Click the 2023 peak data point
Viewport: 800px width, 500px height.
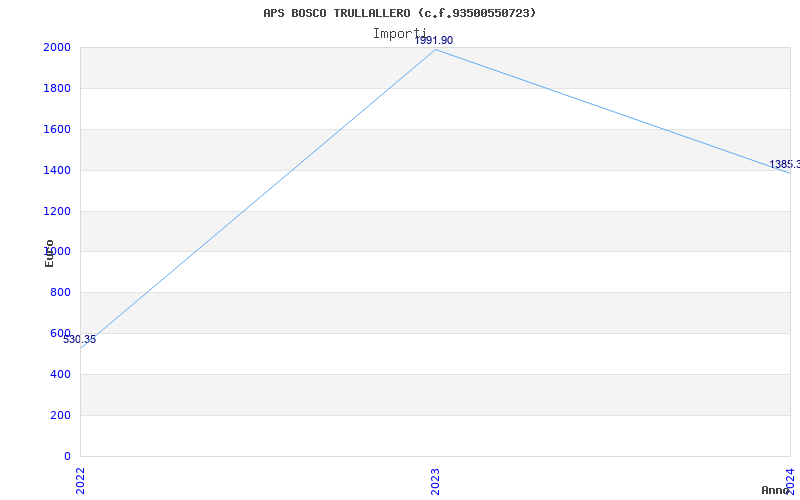(435, 49)
